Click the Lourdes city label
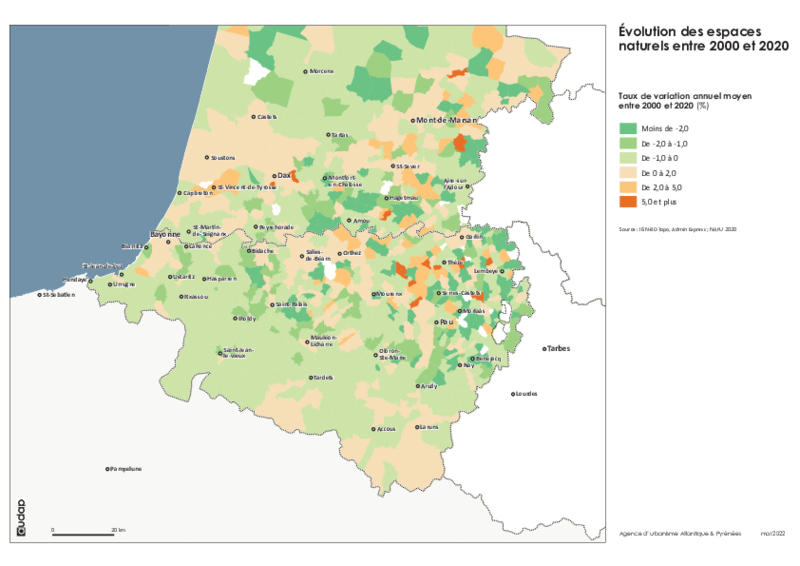This screenshot has height=566, width=800. click(526, 394)
